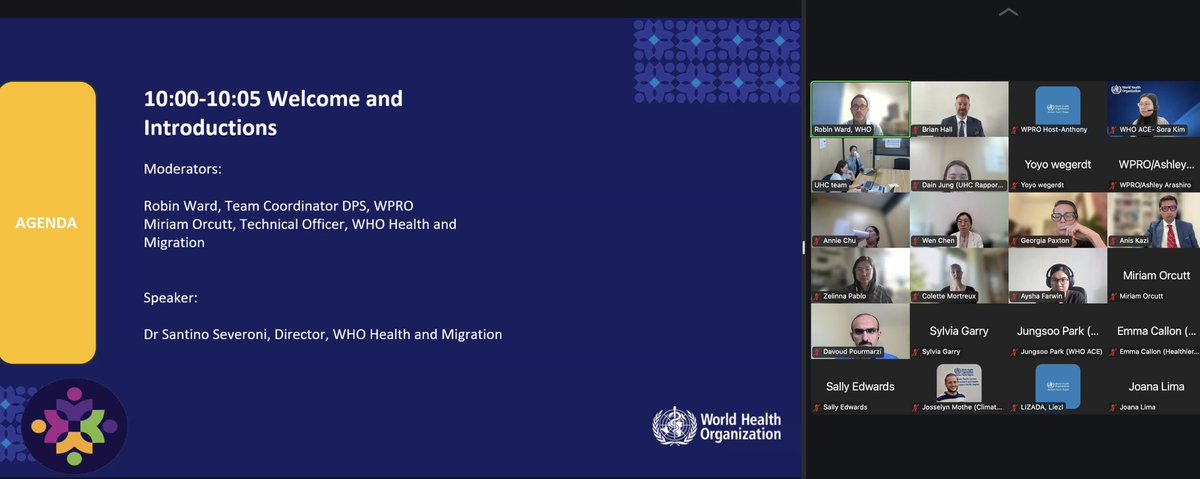Click muted mic icon beside small Sylvia Garry label
Screen dimensions: 1200x479
tap(917, 352)
